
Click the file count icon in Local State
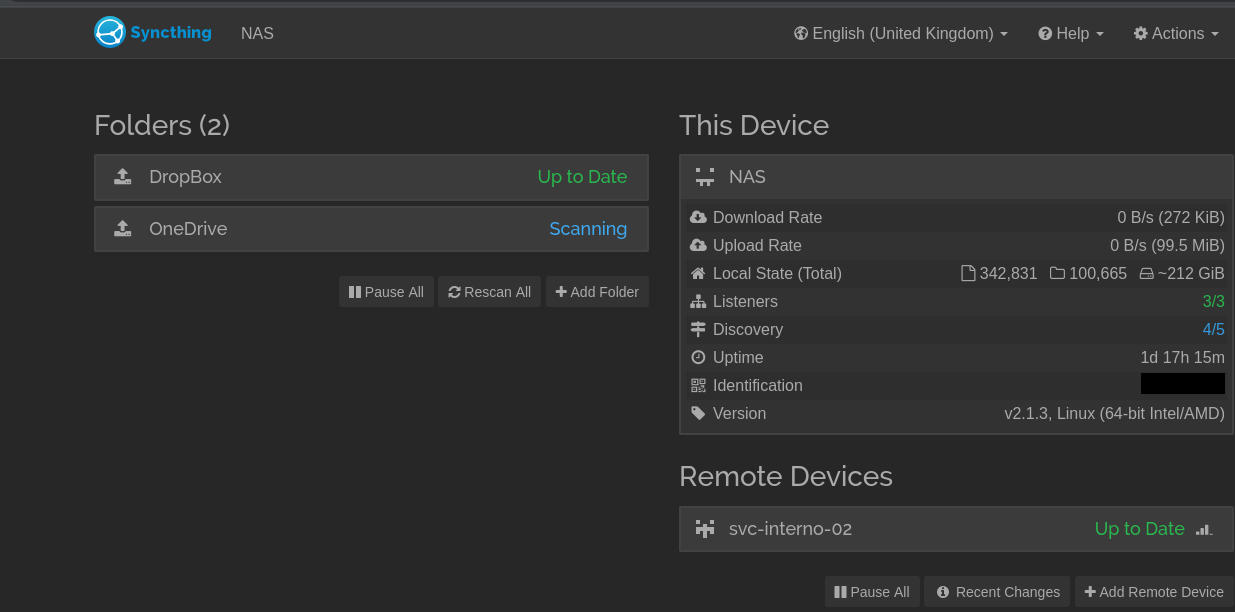967,273
